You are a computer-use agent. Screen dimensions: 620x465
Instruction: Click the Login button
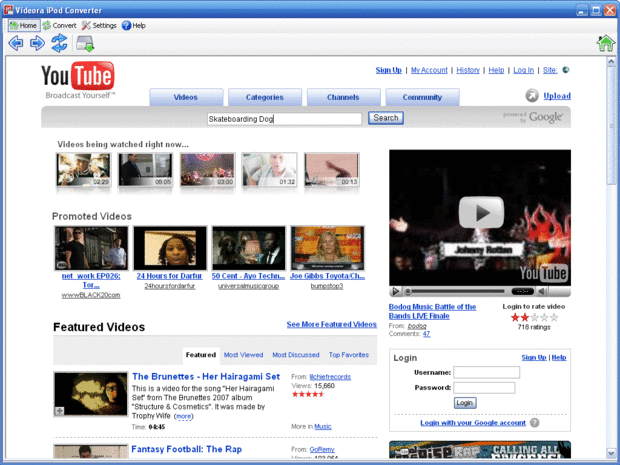465,403
